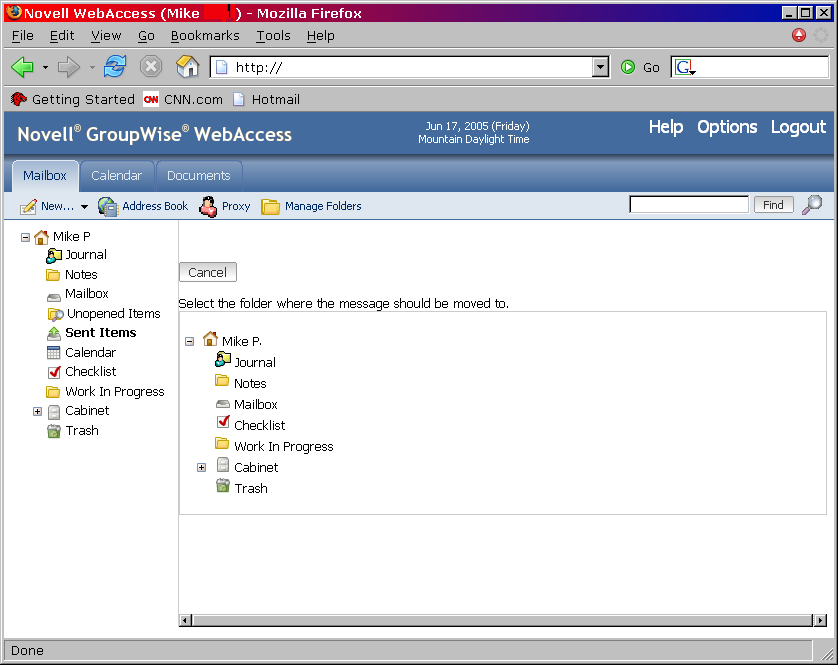Click the Trash icon in move-folder list
838x665 pixels.
click(222, 485)
